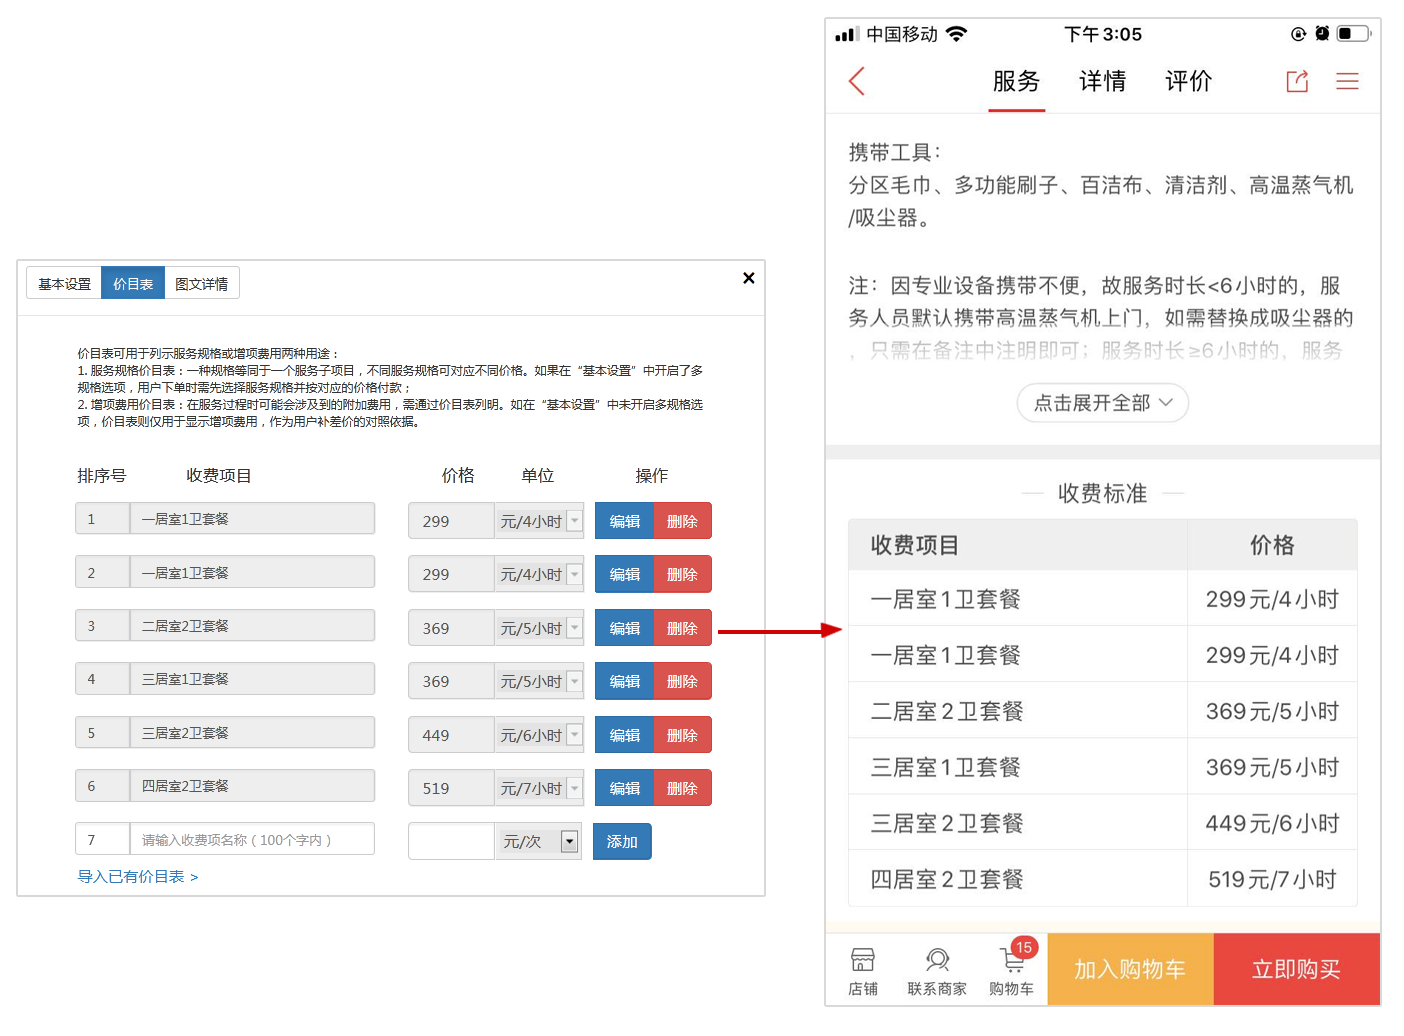Tap the 立即购买 buy now button

(x=1296, y=969)
